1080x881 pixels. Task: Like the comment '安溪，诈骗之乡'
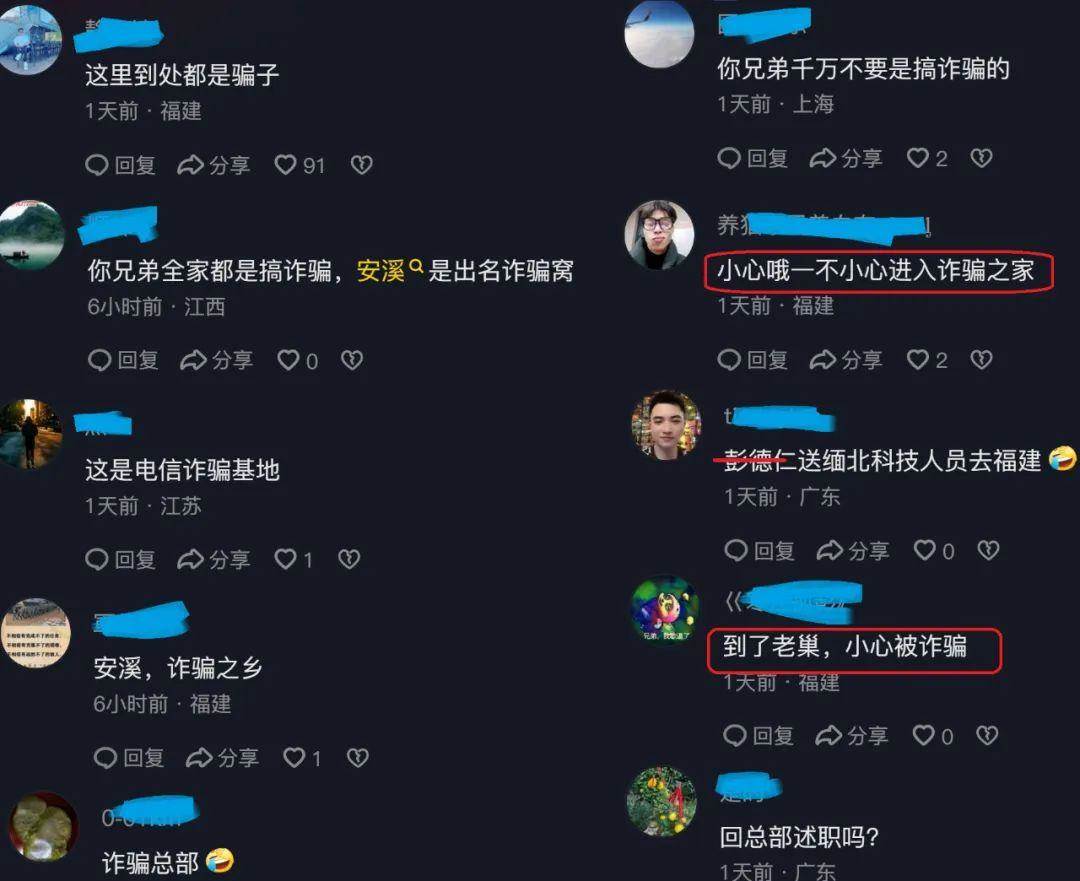pos(302,758)
